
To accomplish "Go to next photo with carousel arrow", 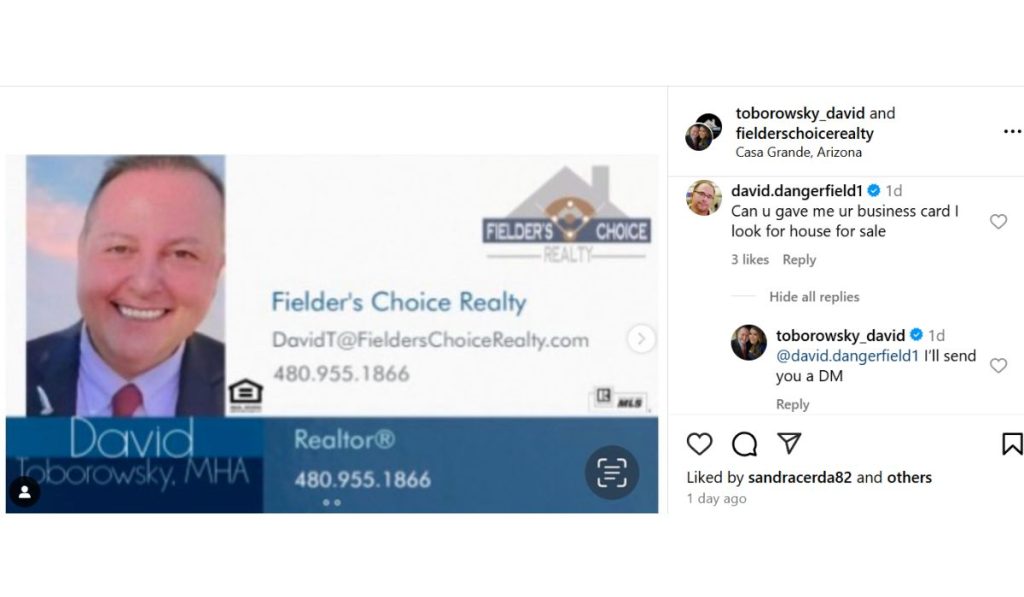I will (x=641, y=339).
